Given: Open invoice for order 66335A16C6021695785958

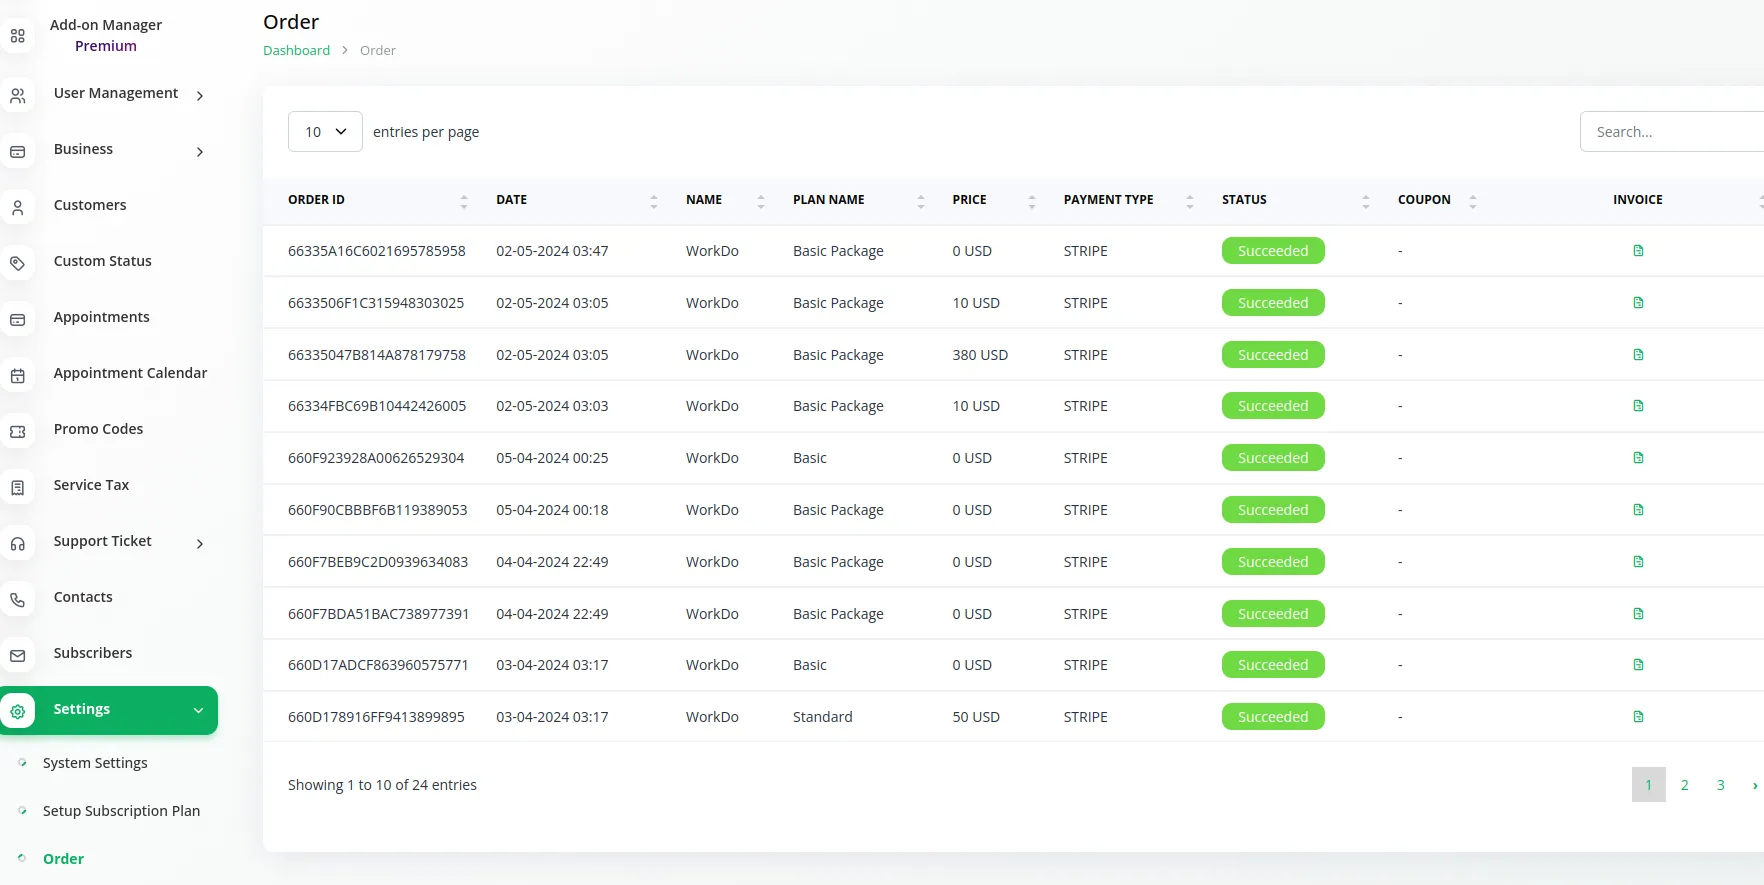Looking at the screenshot, I should 1638,250.
